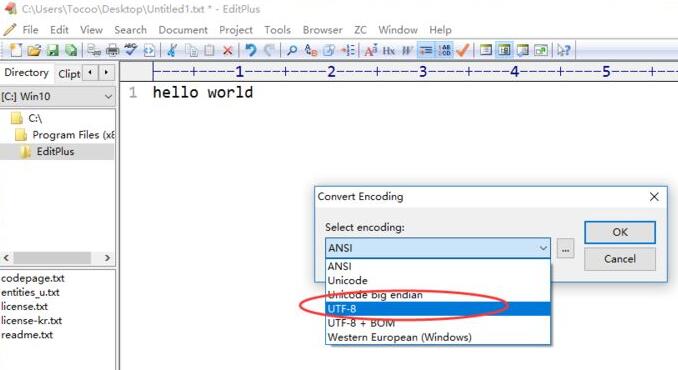Select entities_u.txt in file list
The image size is (678, 370).
30,293
